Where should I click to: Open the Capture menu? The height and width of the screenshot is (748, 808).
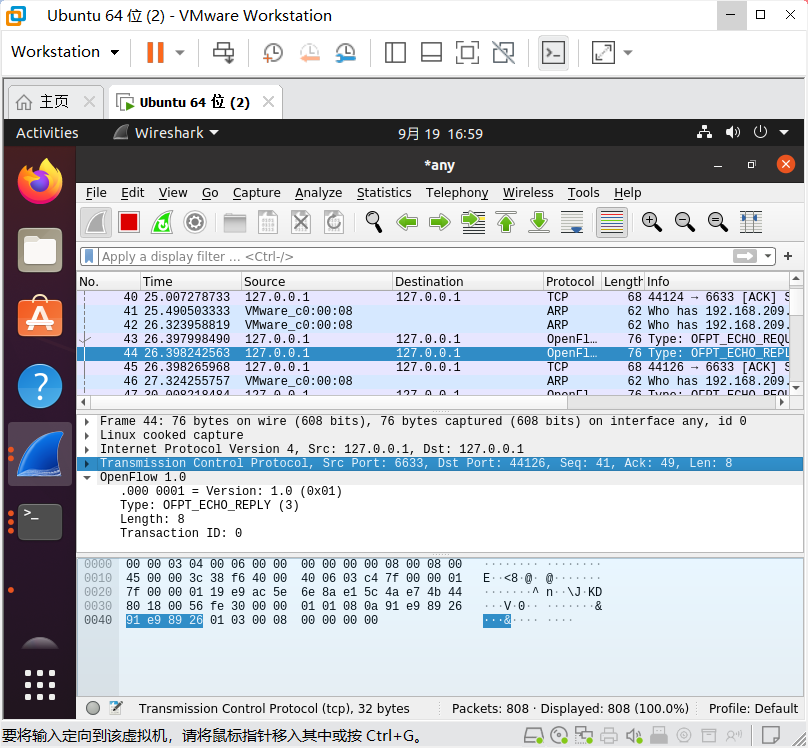tap(257, 193)
